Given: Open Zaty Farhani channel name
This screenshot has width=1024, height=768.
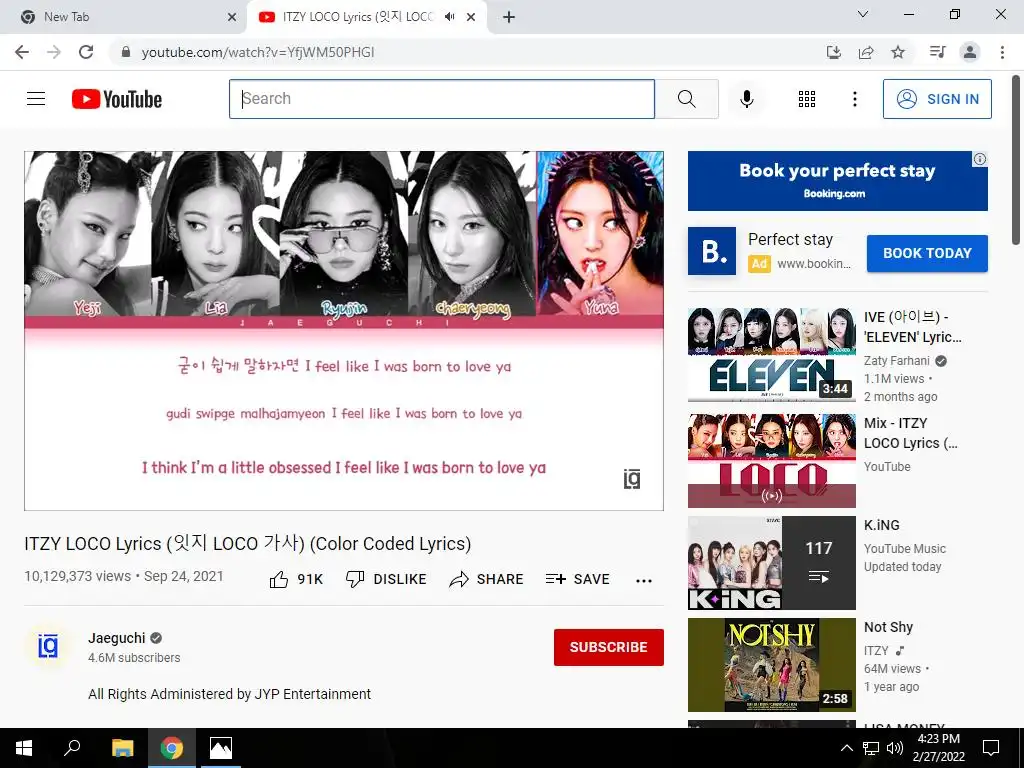Looking at the screenshot, I should [x=897, y=360].
